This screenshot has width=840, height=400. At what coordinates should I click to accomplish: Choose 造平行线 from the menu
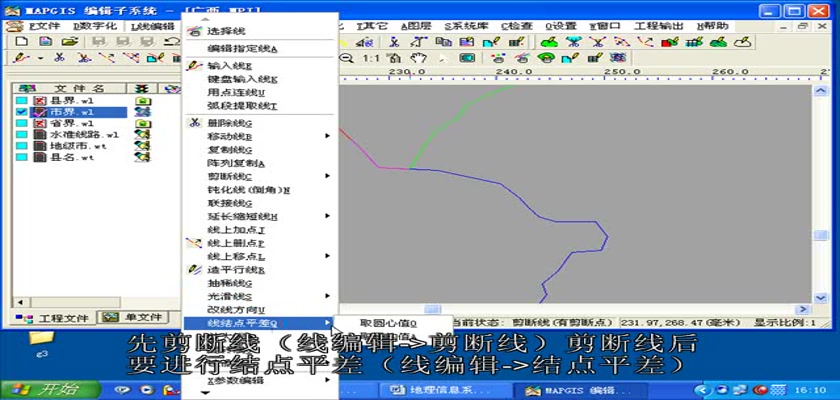(x=259, y=270)
